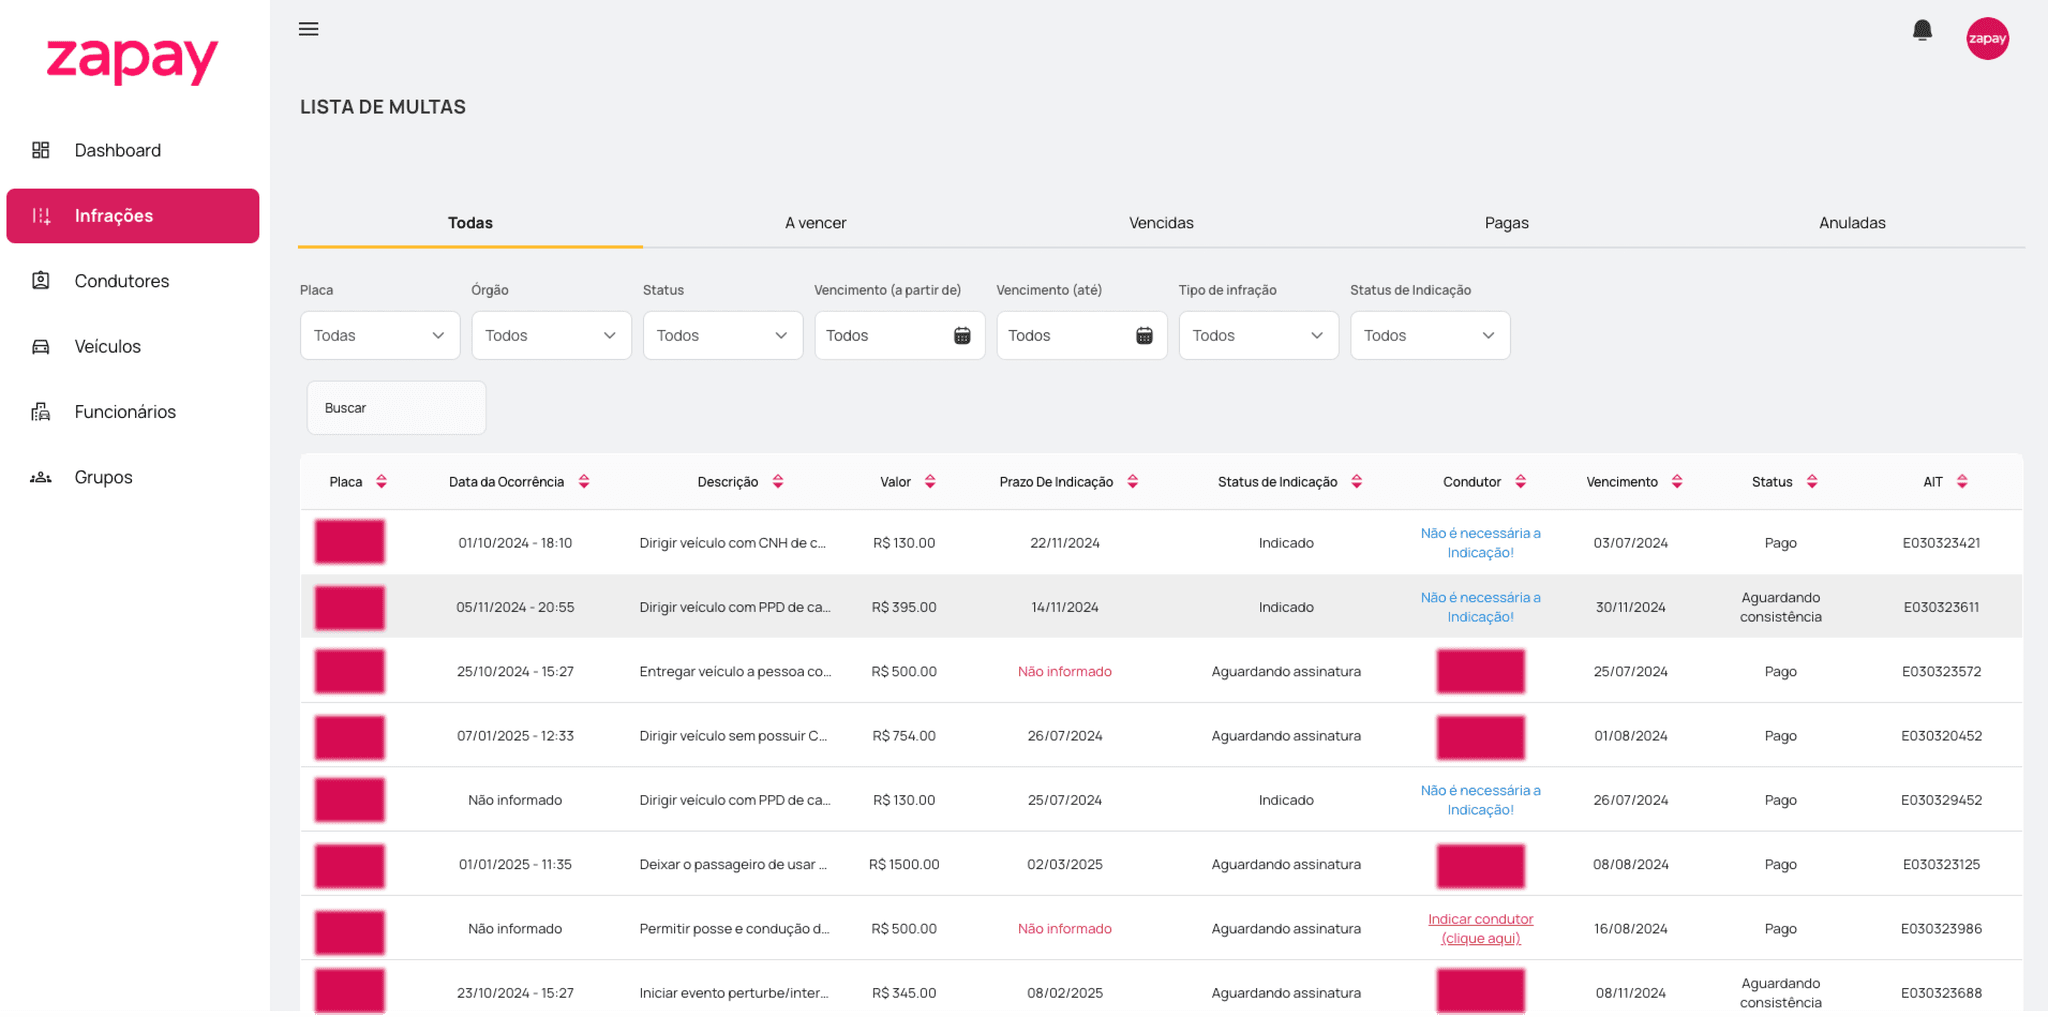Click Vencimento (a partir de) date field
Image resolution: width=2048 pixels, height=1017 pixels.
900,336
